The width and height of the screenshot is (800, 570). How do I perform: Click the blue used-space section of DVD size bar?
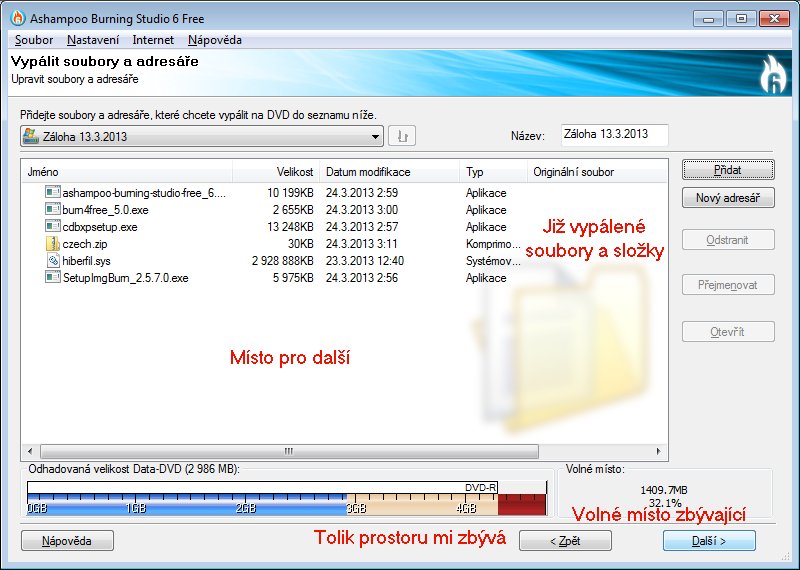pos(187,505)
